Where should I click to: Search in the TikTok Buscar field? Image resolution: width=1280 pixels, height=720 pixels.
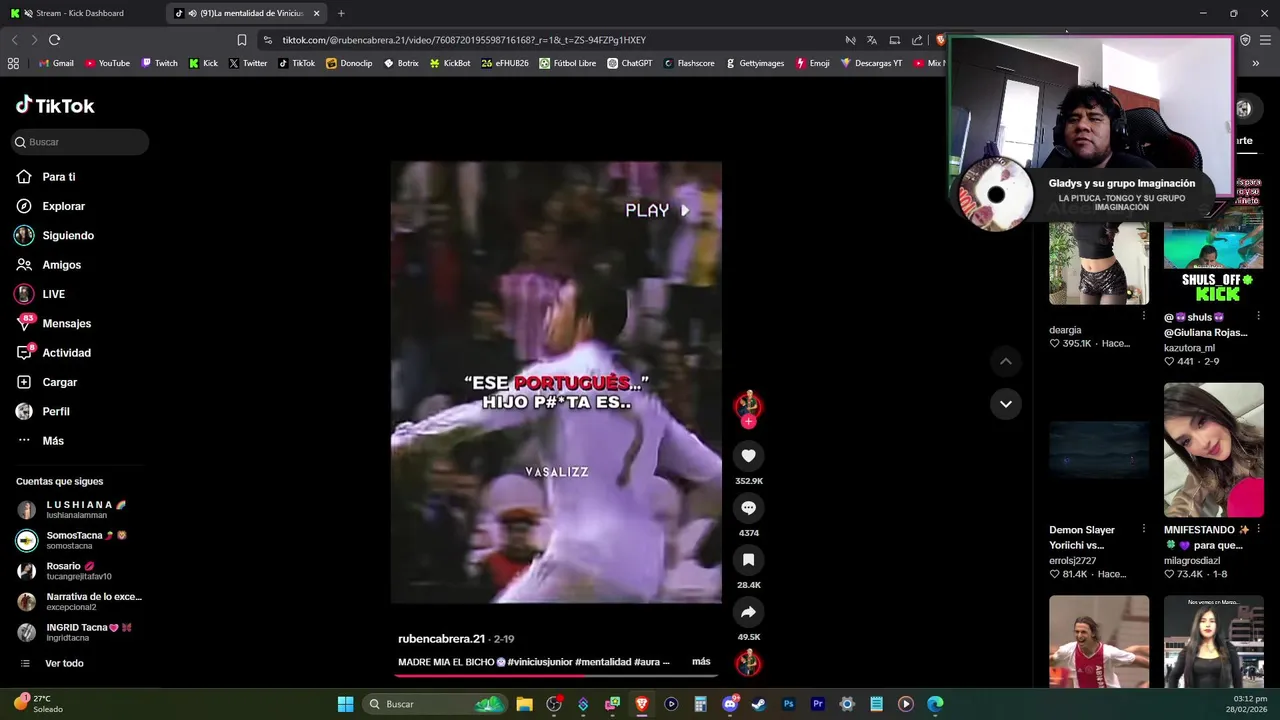click(x=80, y=142)
